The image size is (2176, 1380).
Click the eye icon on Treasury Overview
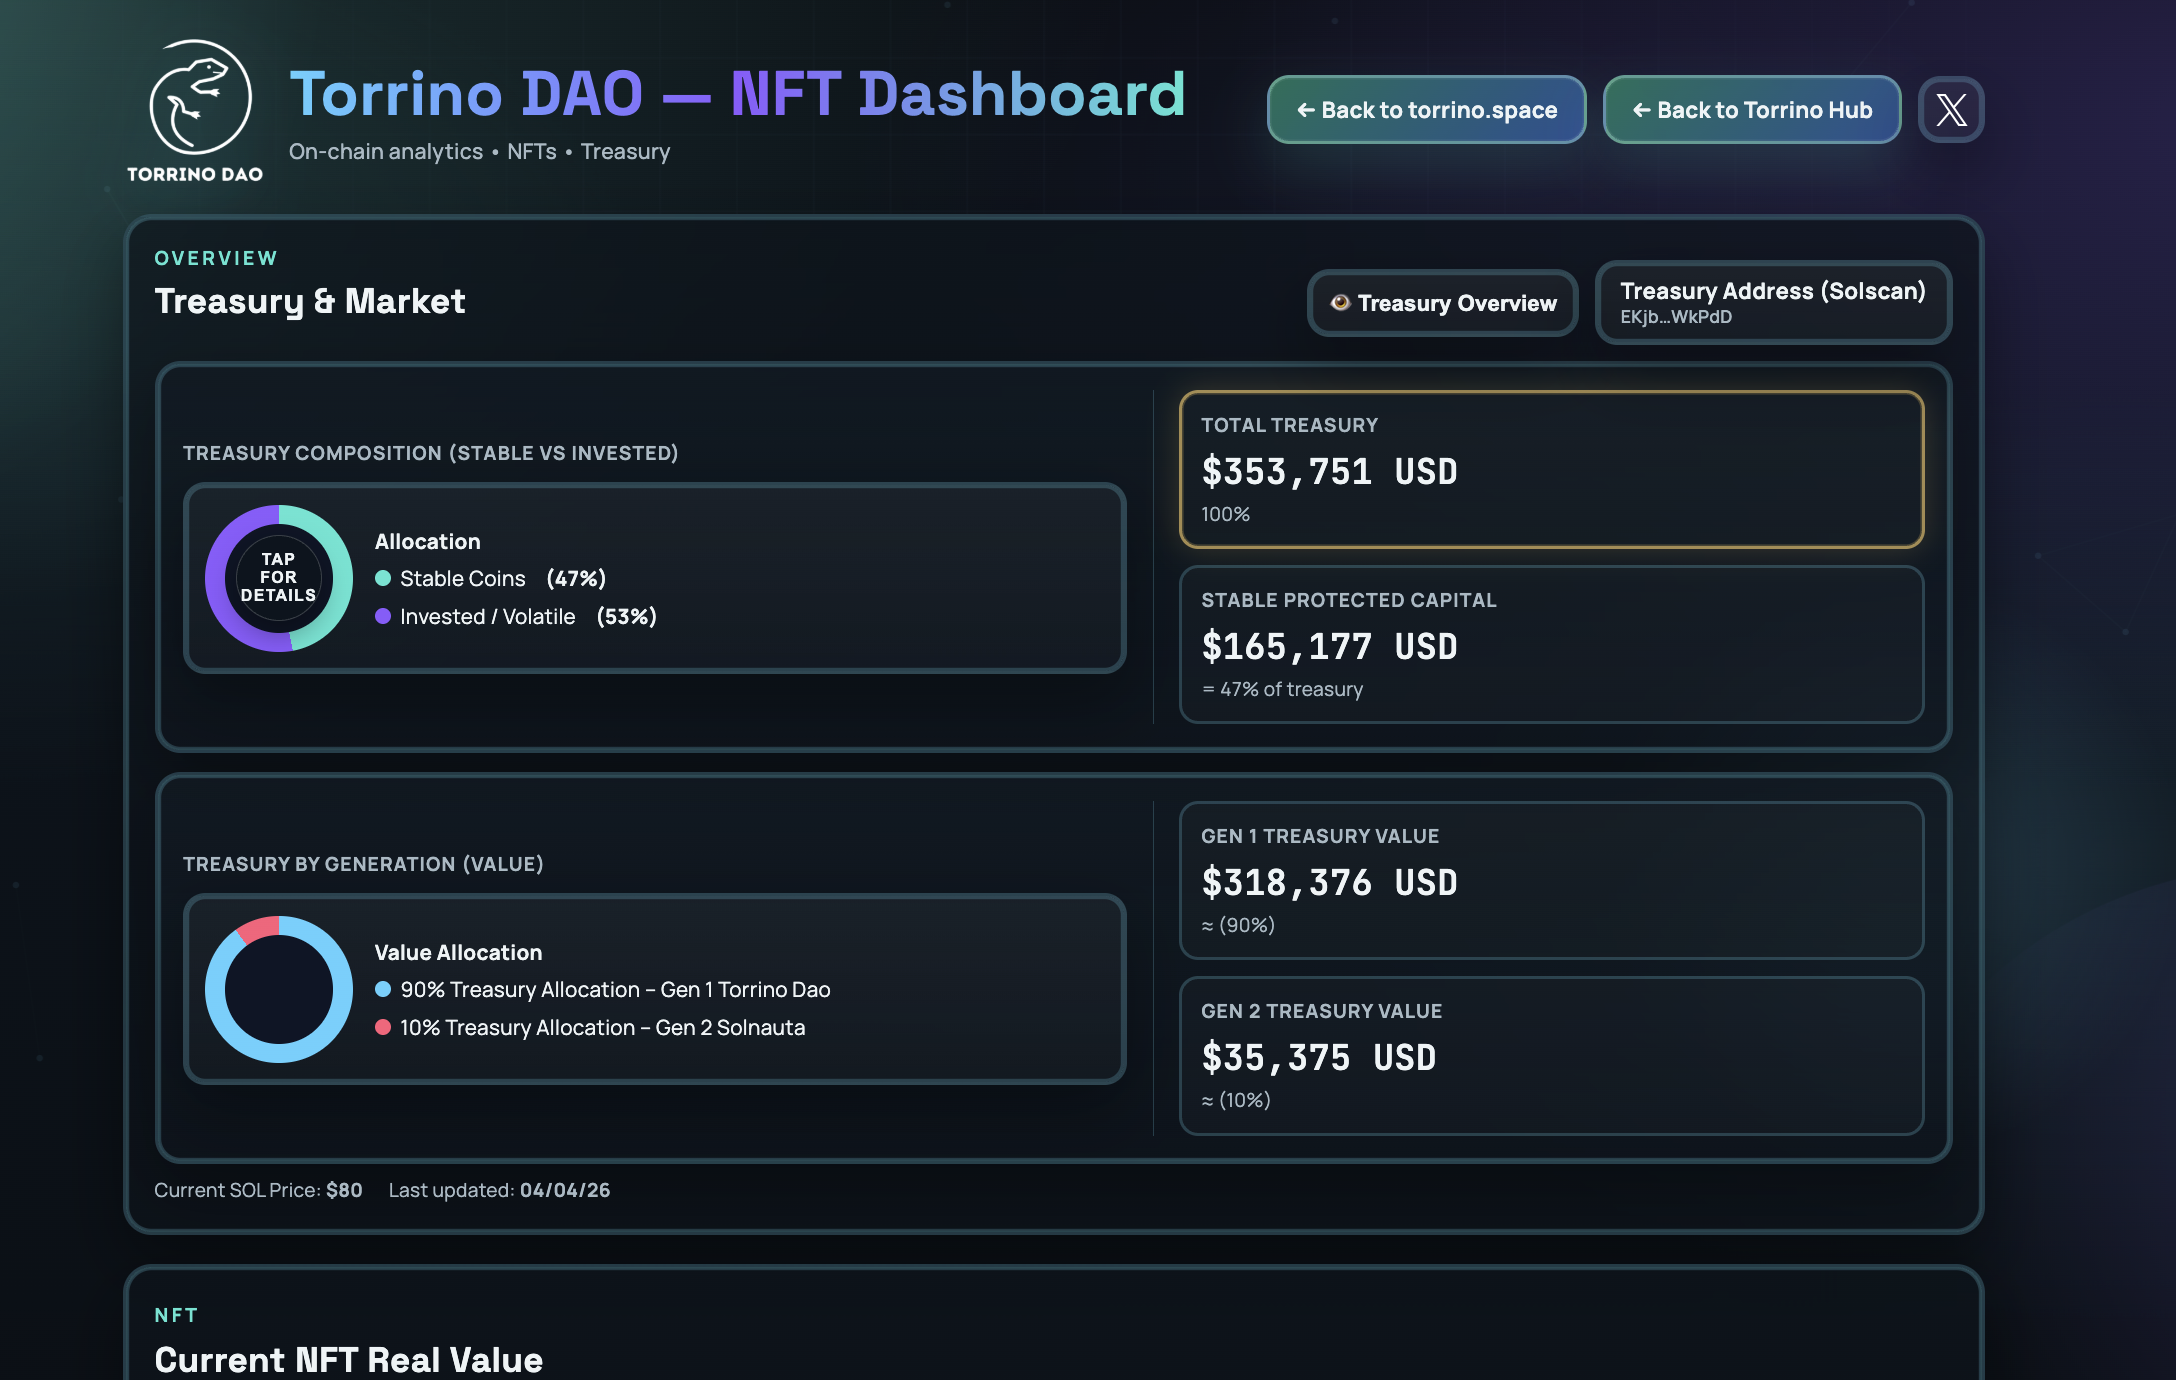pos(1340,303)
